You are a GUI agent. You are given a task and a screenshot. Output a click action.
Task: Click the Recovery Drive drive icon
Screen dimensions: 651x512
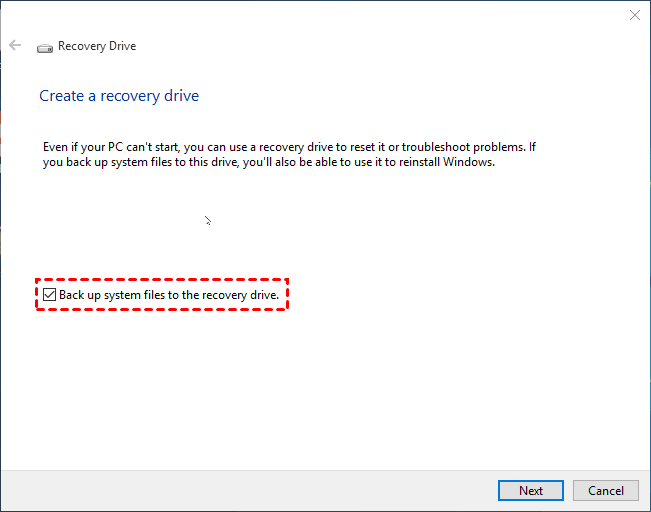point(45,47)
